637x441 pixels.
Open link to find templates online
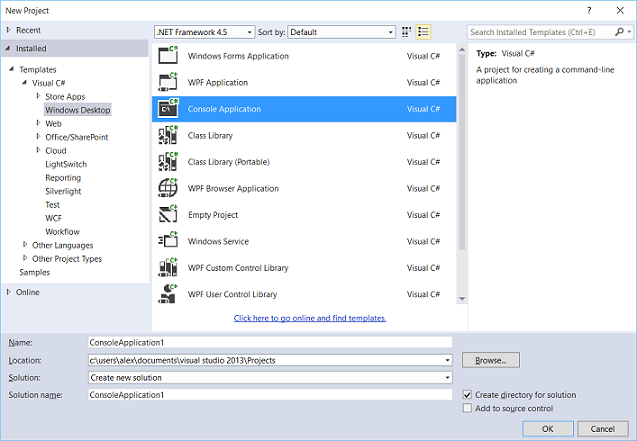click(x=310, y=318)
